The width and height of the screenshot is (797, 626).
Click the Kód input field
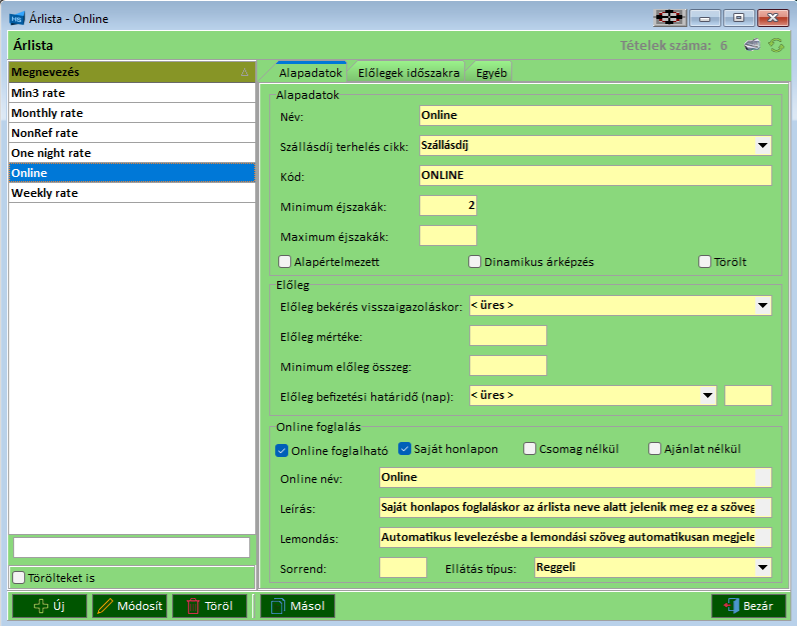coord(595,176)
